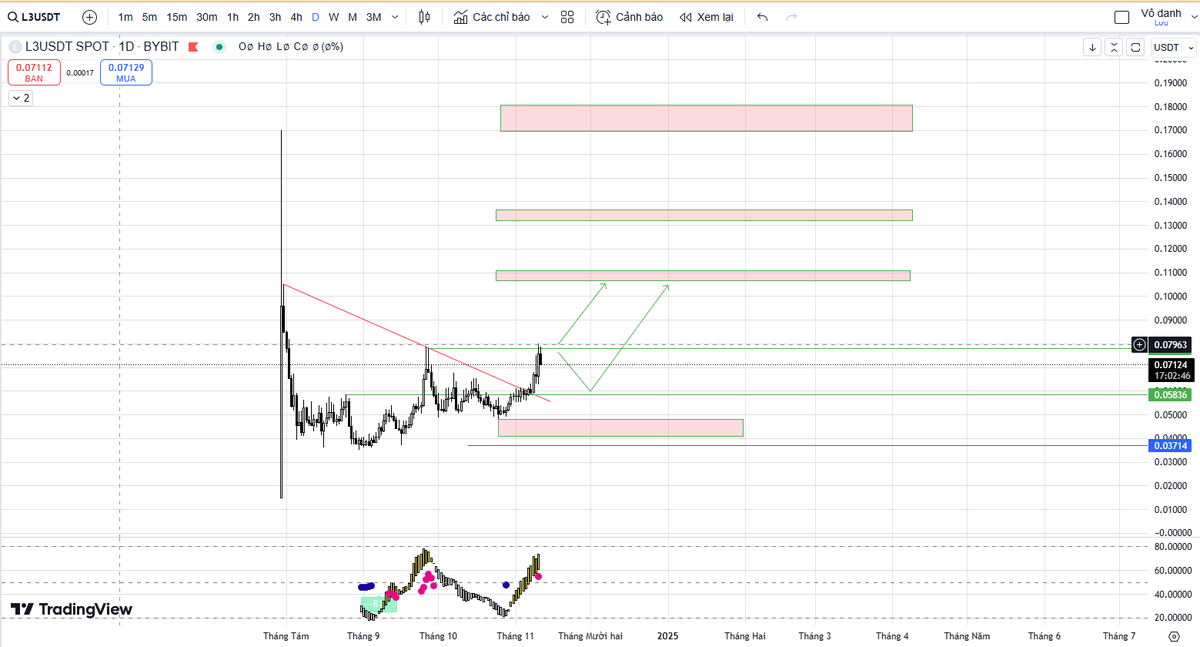This screenshot has width=1200, height=647.
Task: Switch to the 2h timeframe
Action: [x=254, y=17]
